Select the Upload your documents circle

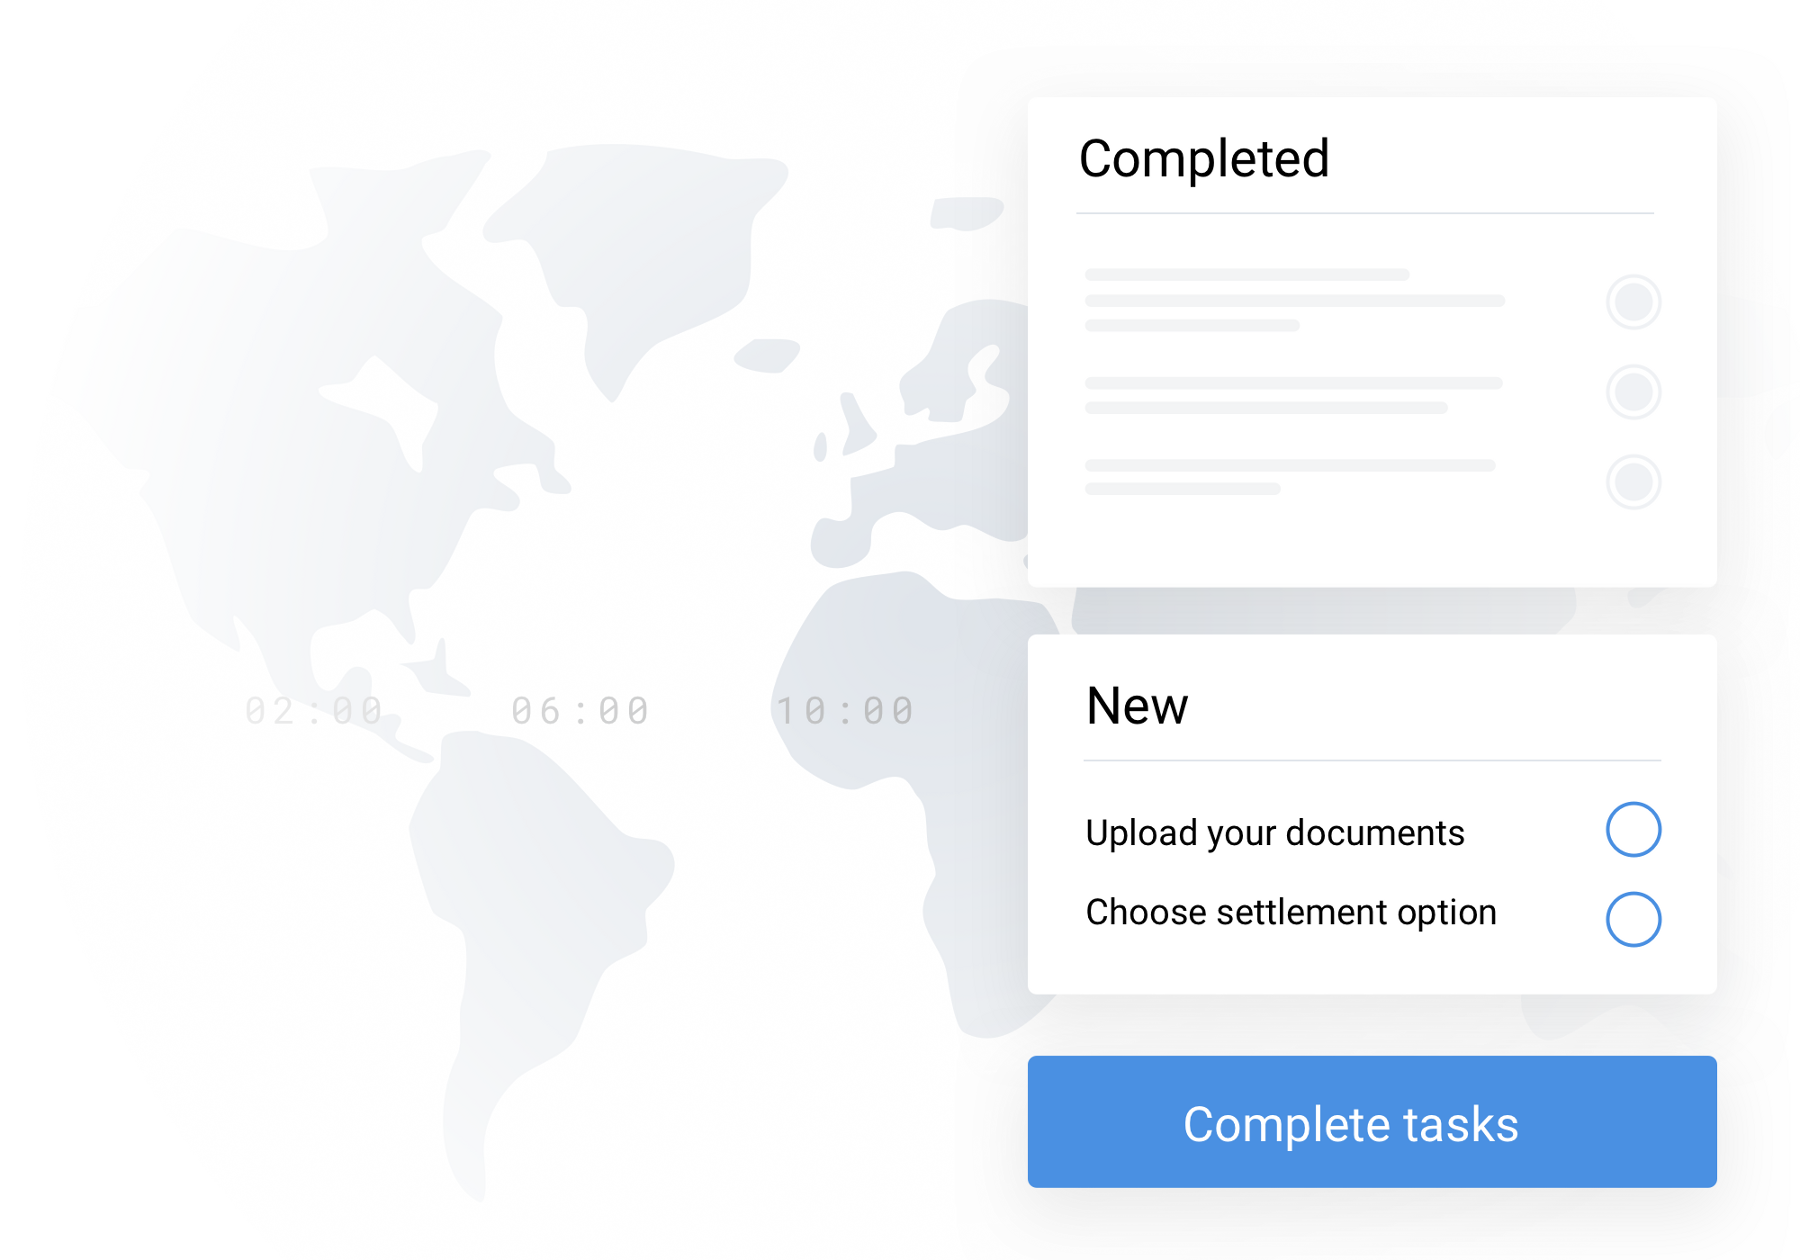tap(1633, 829)
